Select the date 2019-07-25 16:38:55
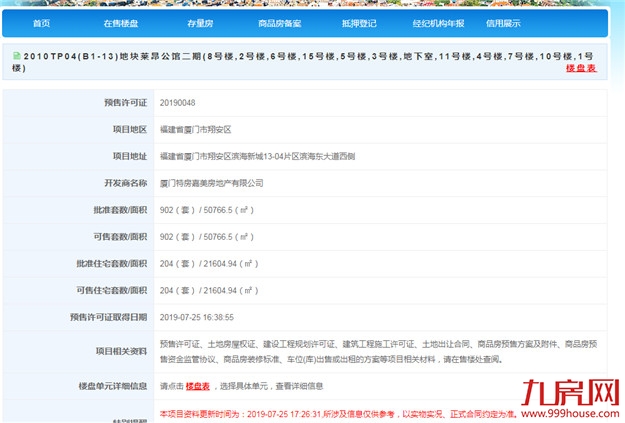Screen dimensions: 625x423 tap(197, 317)
